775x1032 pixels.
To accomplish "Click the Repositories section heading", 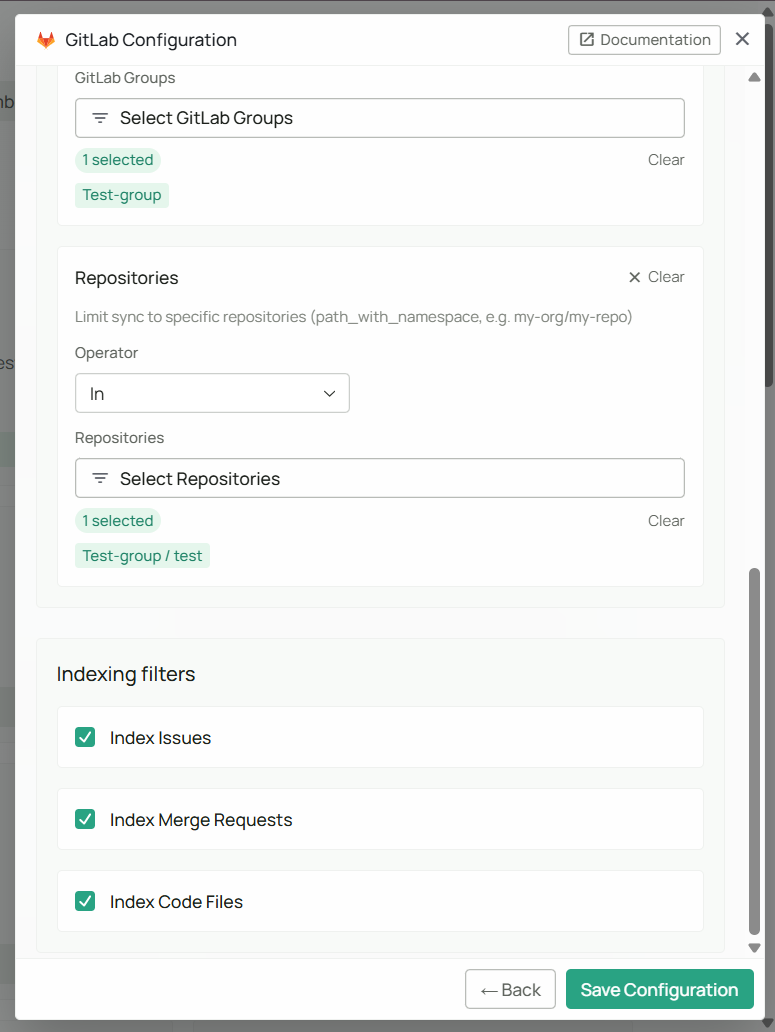I will coord(126,278).
